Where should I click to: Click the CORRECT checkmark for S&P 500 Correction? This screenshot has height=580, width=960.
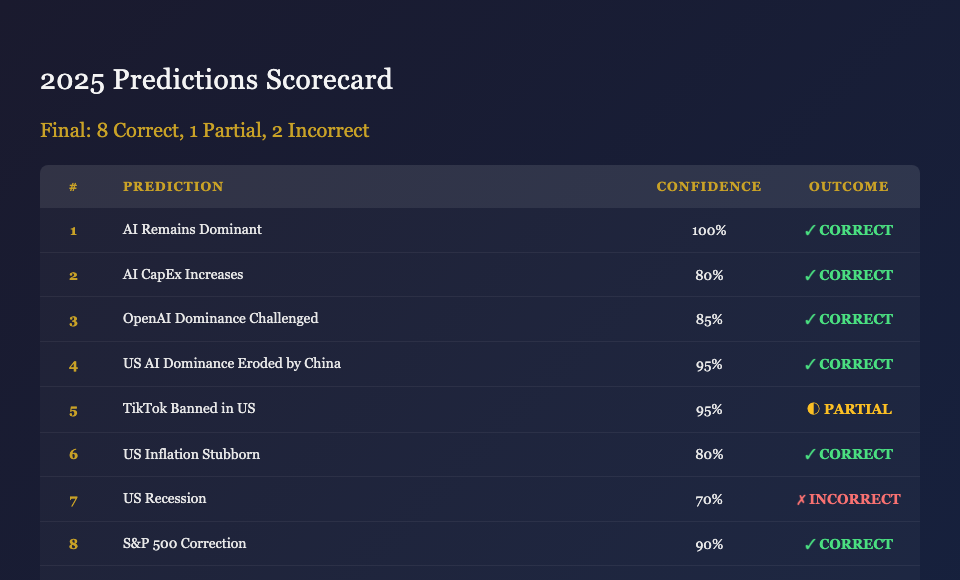coord(810,544)
